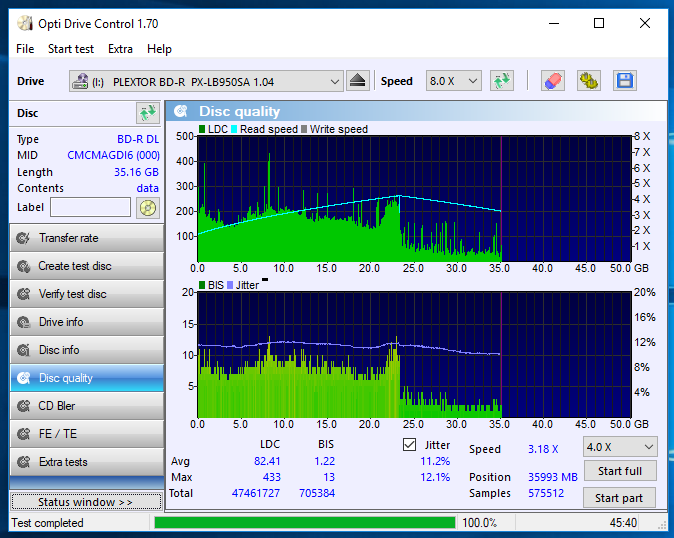Image resolution: width=674 pixels, height=538 pixels.
Task: Refresh disc info with green arrows icon
Action: tap(148, 113)
